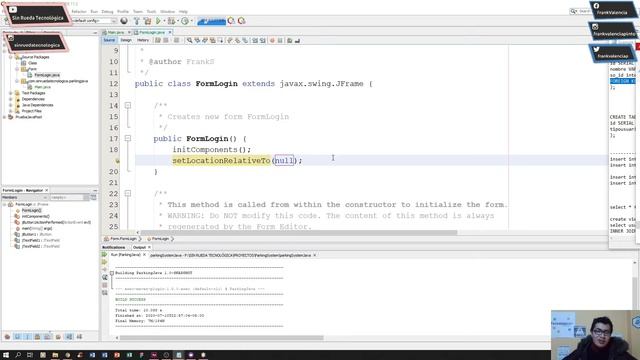
Task: Collapse the fold at line 14 comment
Action: pos(128,105)
